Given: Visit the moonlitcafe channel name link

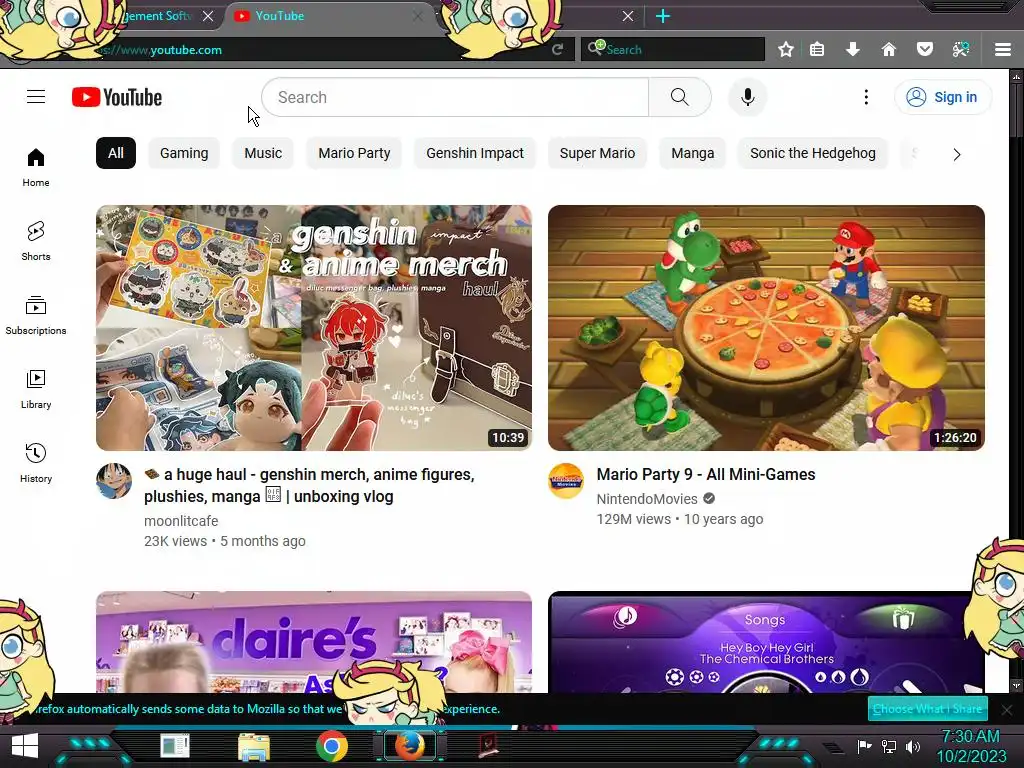Looking at the screenshot, I should click(181, 520).
